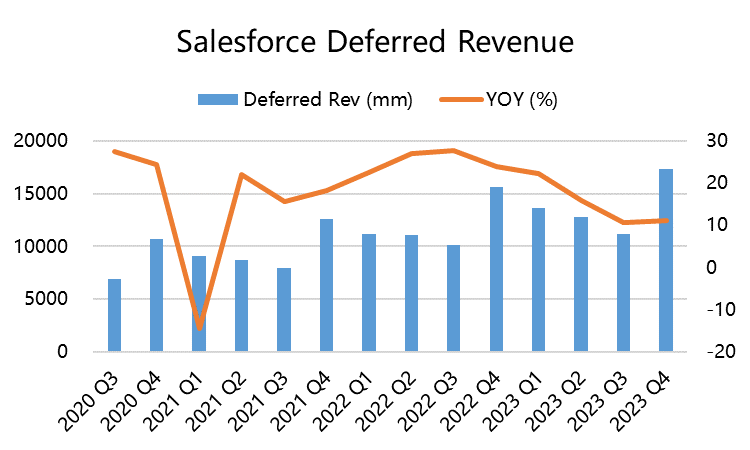Screen dimensions: 750x450
Task: Select the 2021 Q2 bar
Action: pos(242,306)
